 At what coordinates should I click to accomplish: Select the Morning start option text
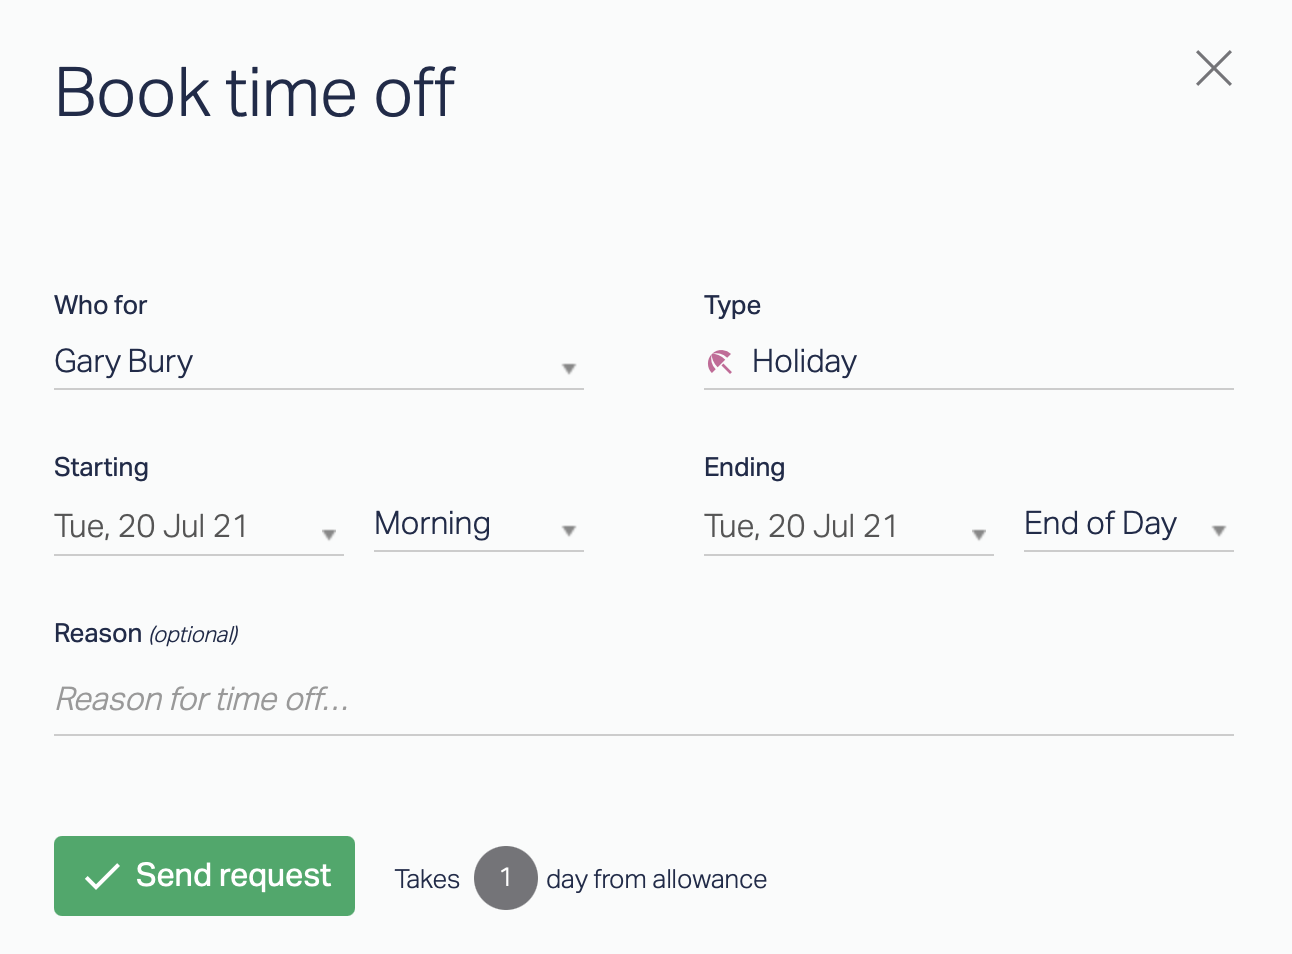(432, 524)
